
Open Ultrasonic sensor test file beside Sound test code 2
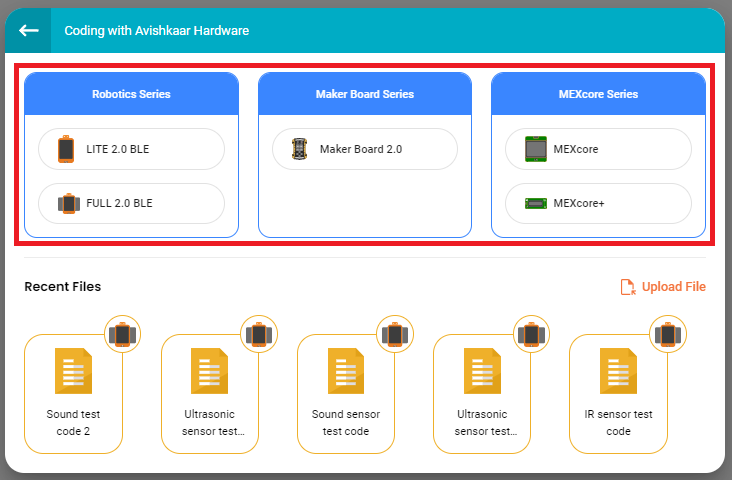point(210,394)
